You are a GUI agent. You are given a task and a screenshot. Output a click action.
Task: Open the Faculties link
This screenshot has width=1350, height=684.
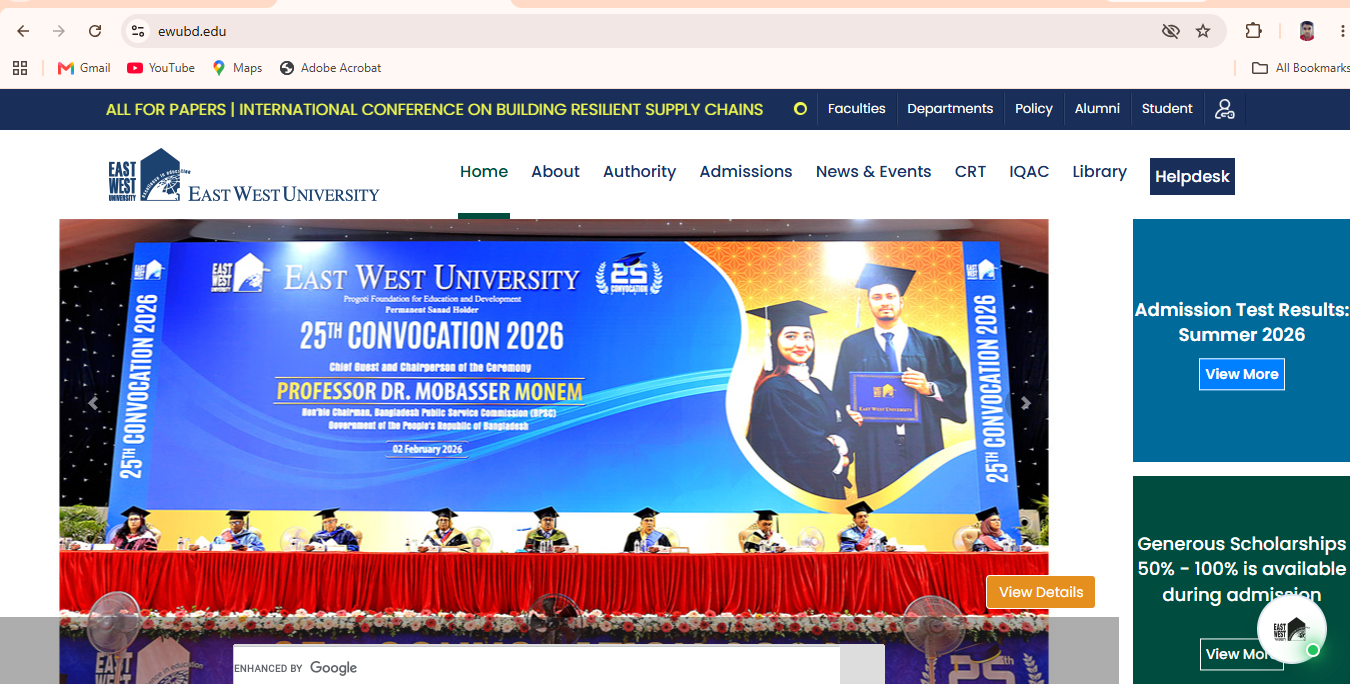click(857, 109)
